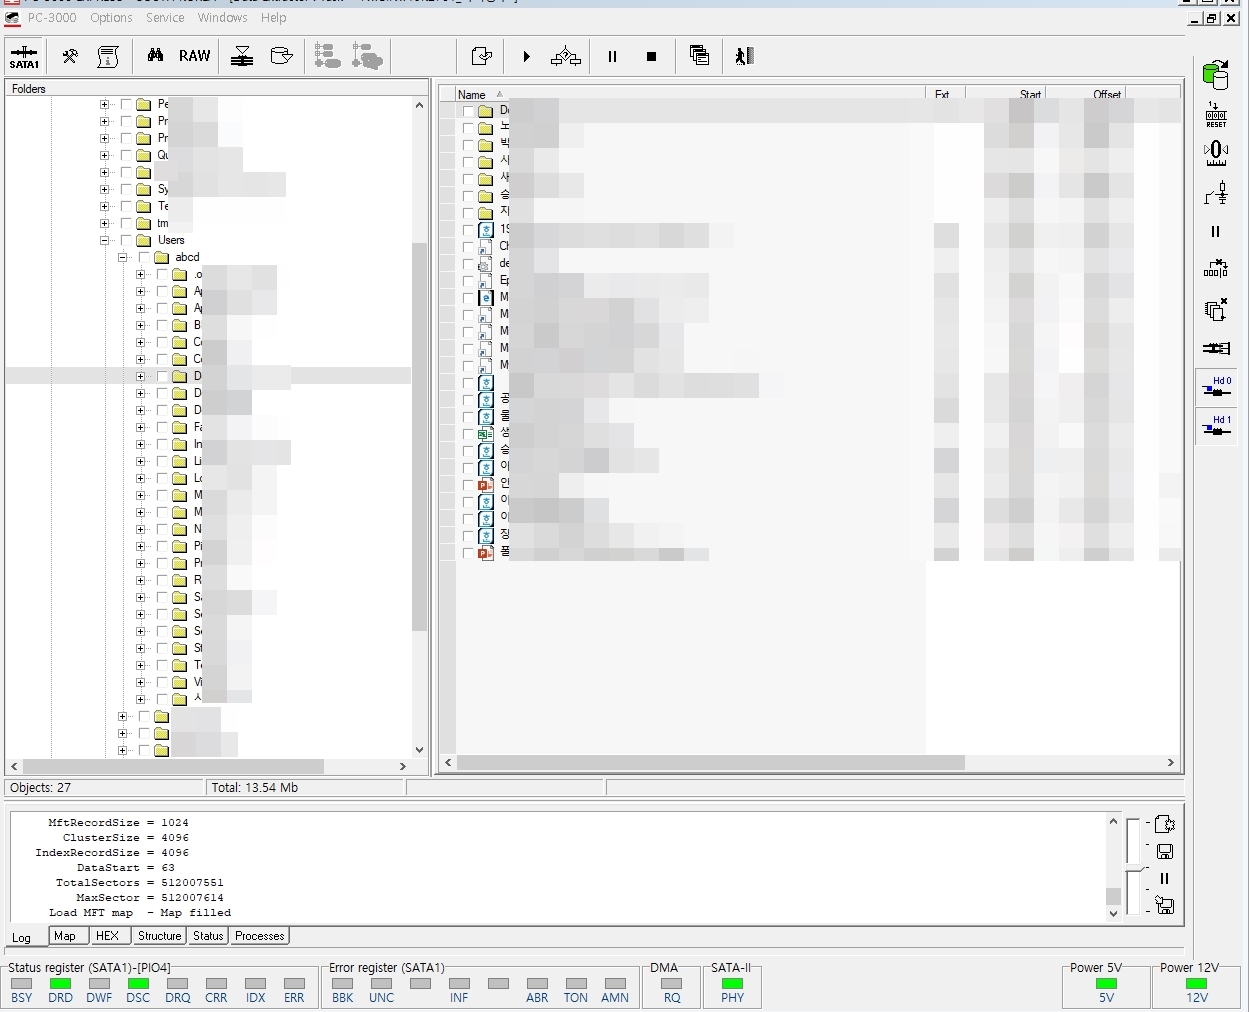1249x1012 pixels.
Task: Sort files by the Offset column header
Action: point(1086,94)
